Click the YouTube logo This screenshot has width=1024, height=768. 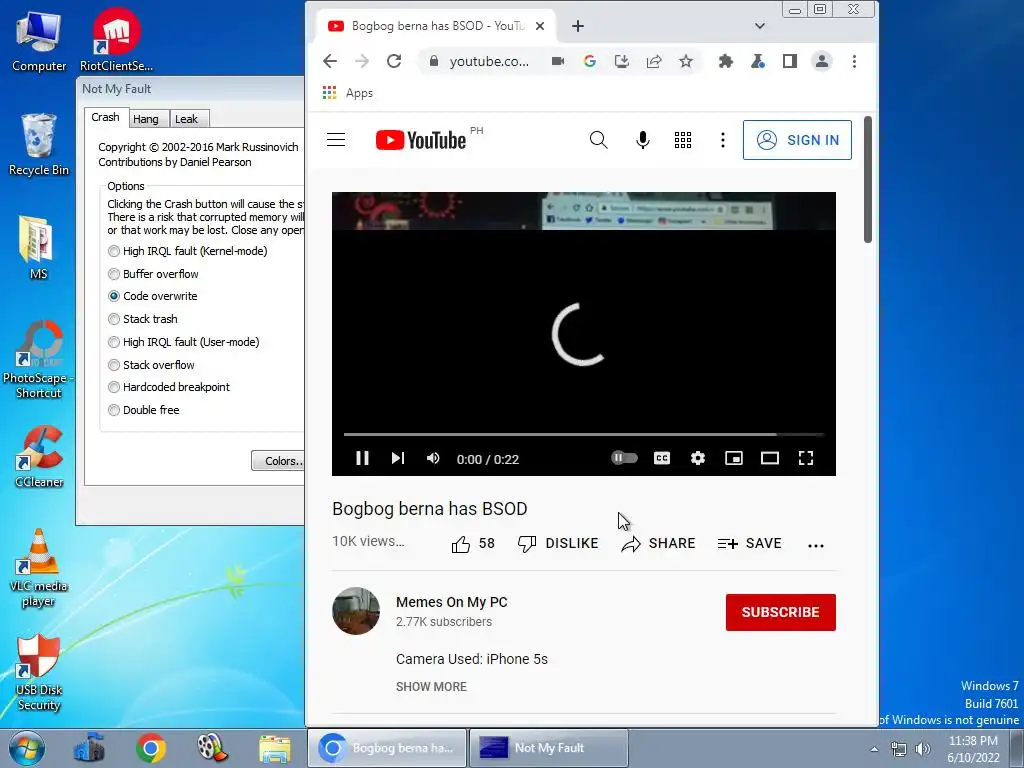coord(421,140)
